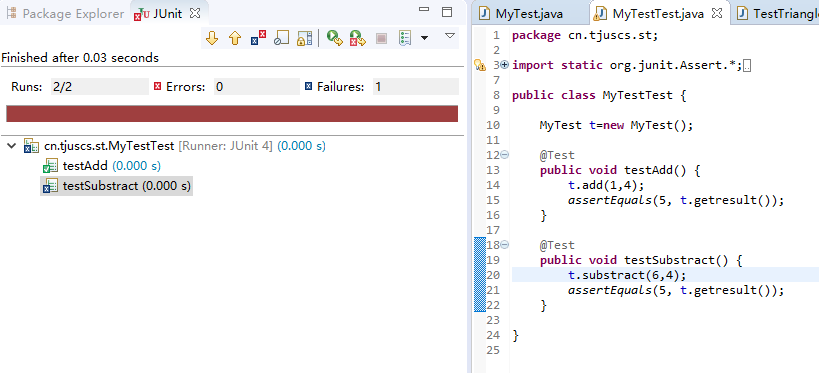Screen dimensions: 819x373
Task: Minimize the JUnit view panel
Action: point(424,10)
